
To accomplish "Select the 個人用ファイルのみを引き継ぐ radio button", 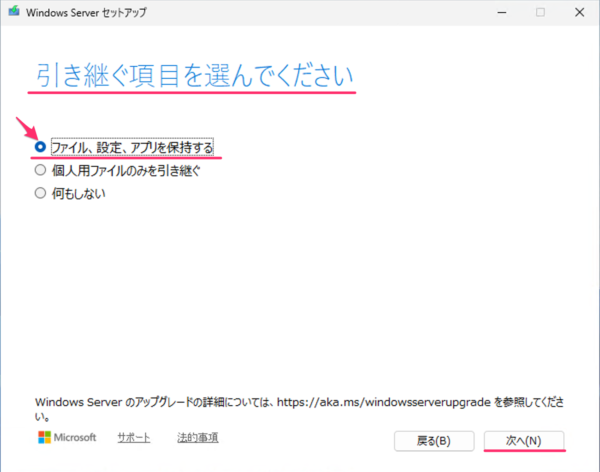I will click(40, 170).
